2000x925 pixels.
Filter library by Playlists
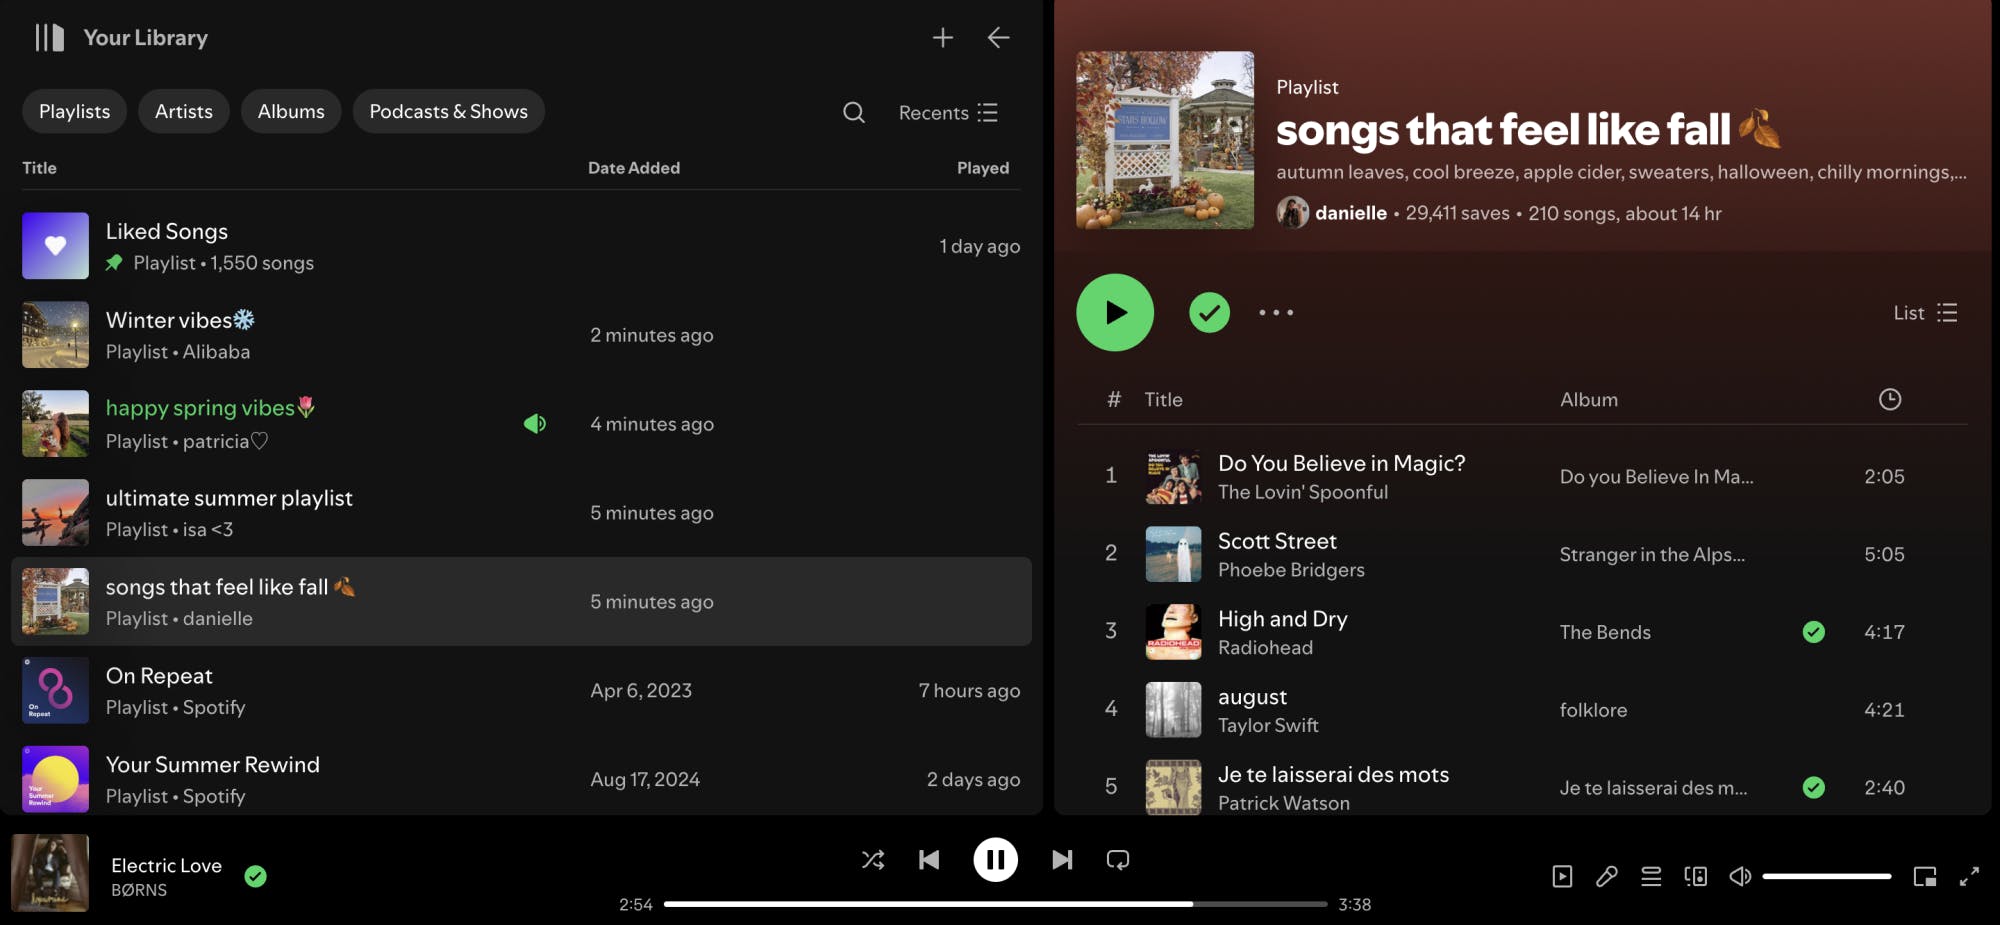[74, 112]
